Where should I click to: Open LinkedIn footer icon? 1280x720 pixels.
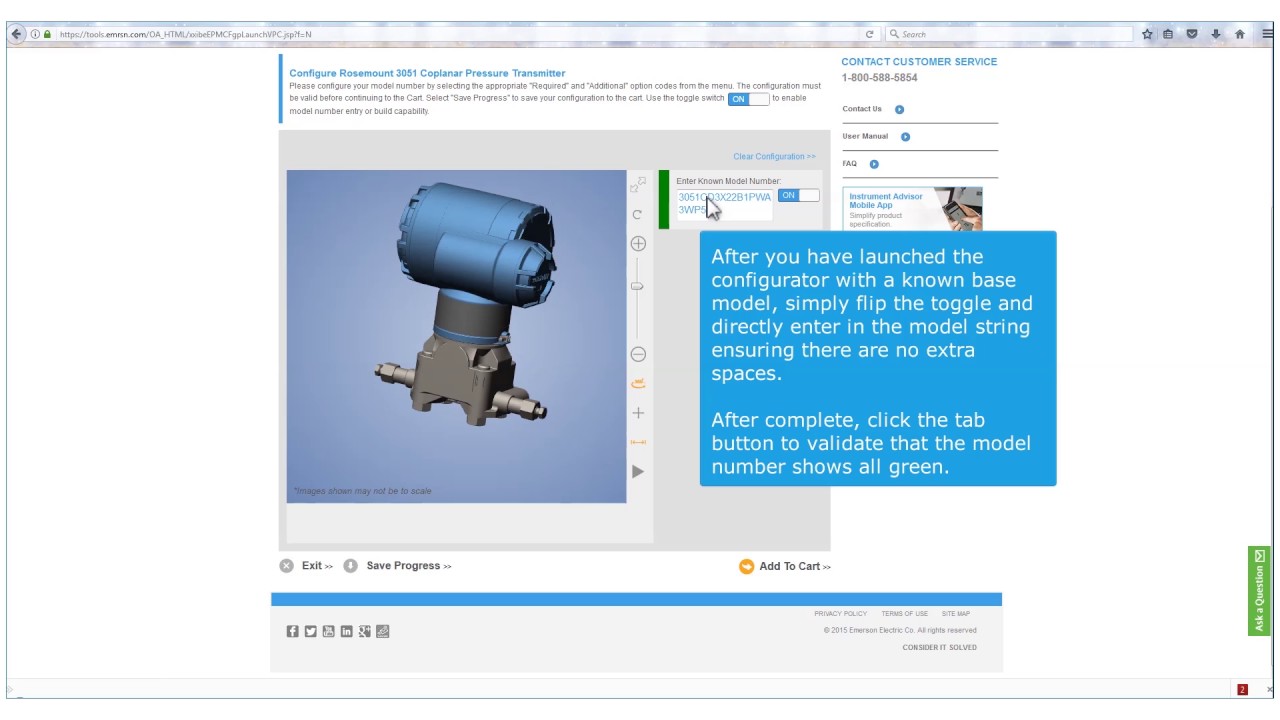click(346, 631)
